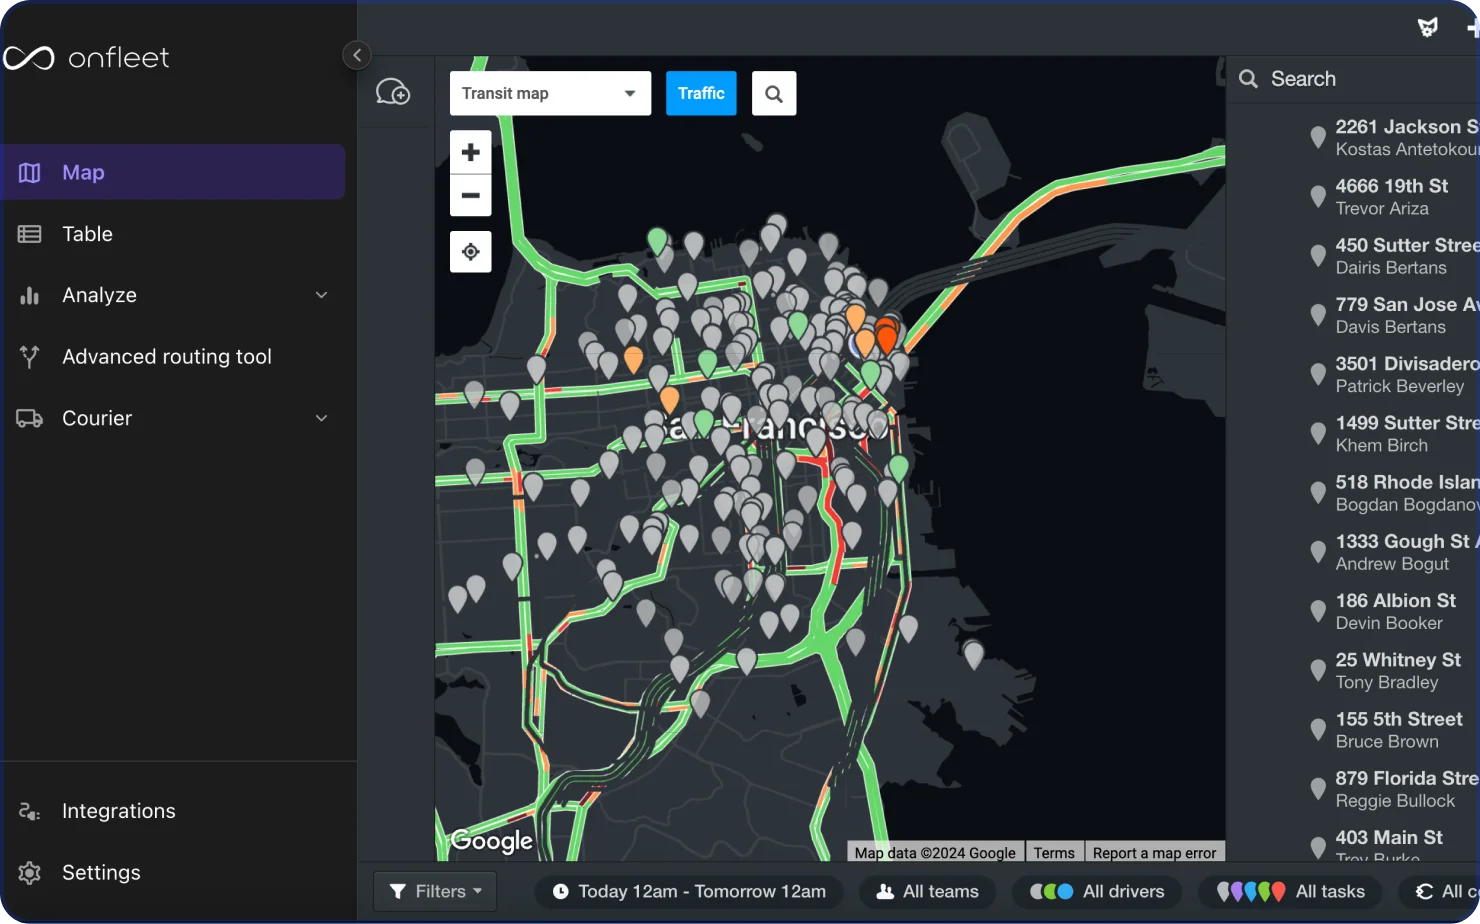
Task: Select the 1499 Sutter task for Khem Birch
Action: (x=1393, y=433)
